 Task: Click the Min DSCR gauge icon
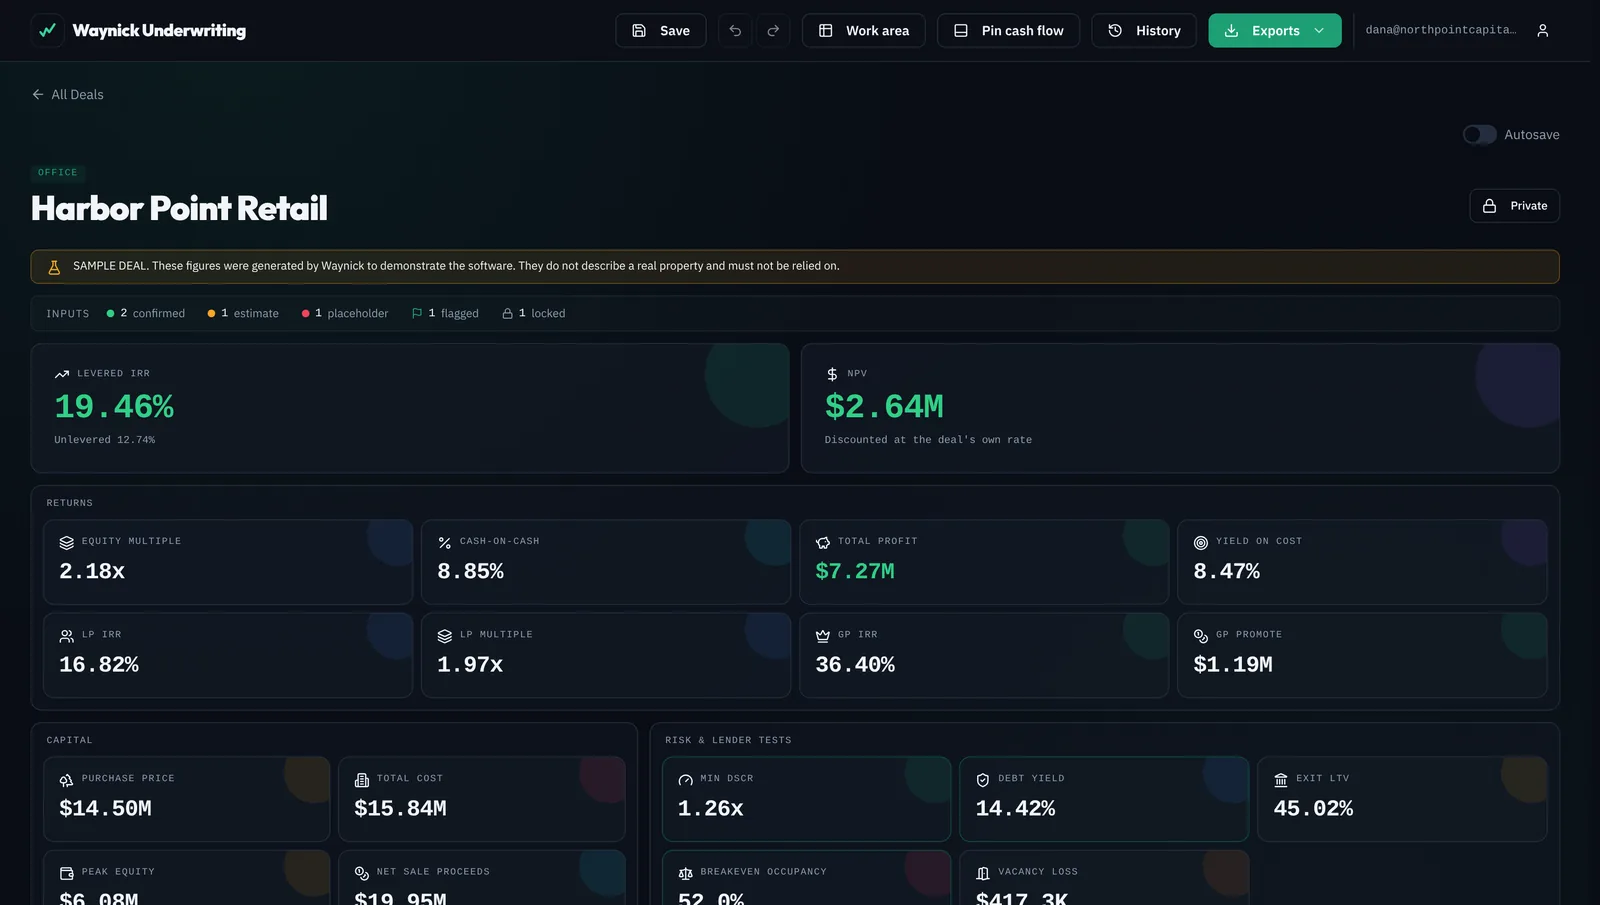[x=685, y=780]
